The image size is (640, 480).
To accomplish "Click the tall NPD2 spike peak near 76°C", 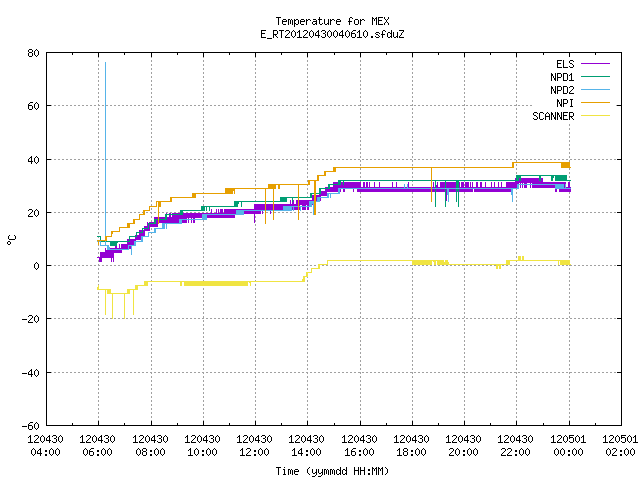I will 105,63.
